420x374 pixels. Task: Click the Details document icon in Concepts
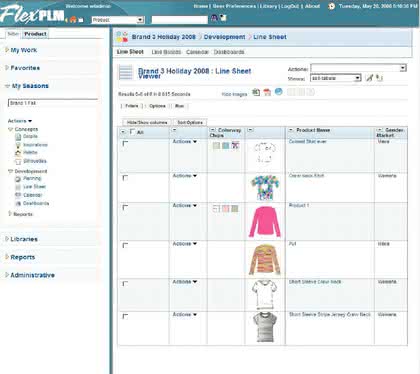(x=18, y=136)
